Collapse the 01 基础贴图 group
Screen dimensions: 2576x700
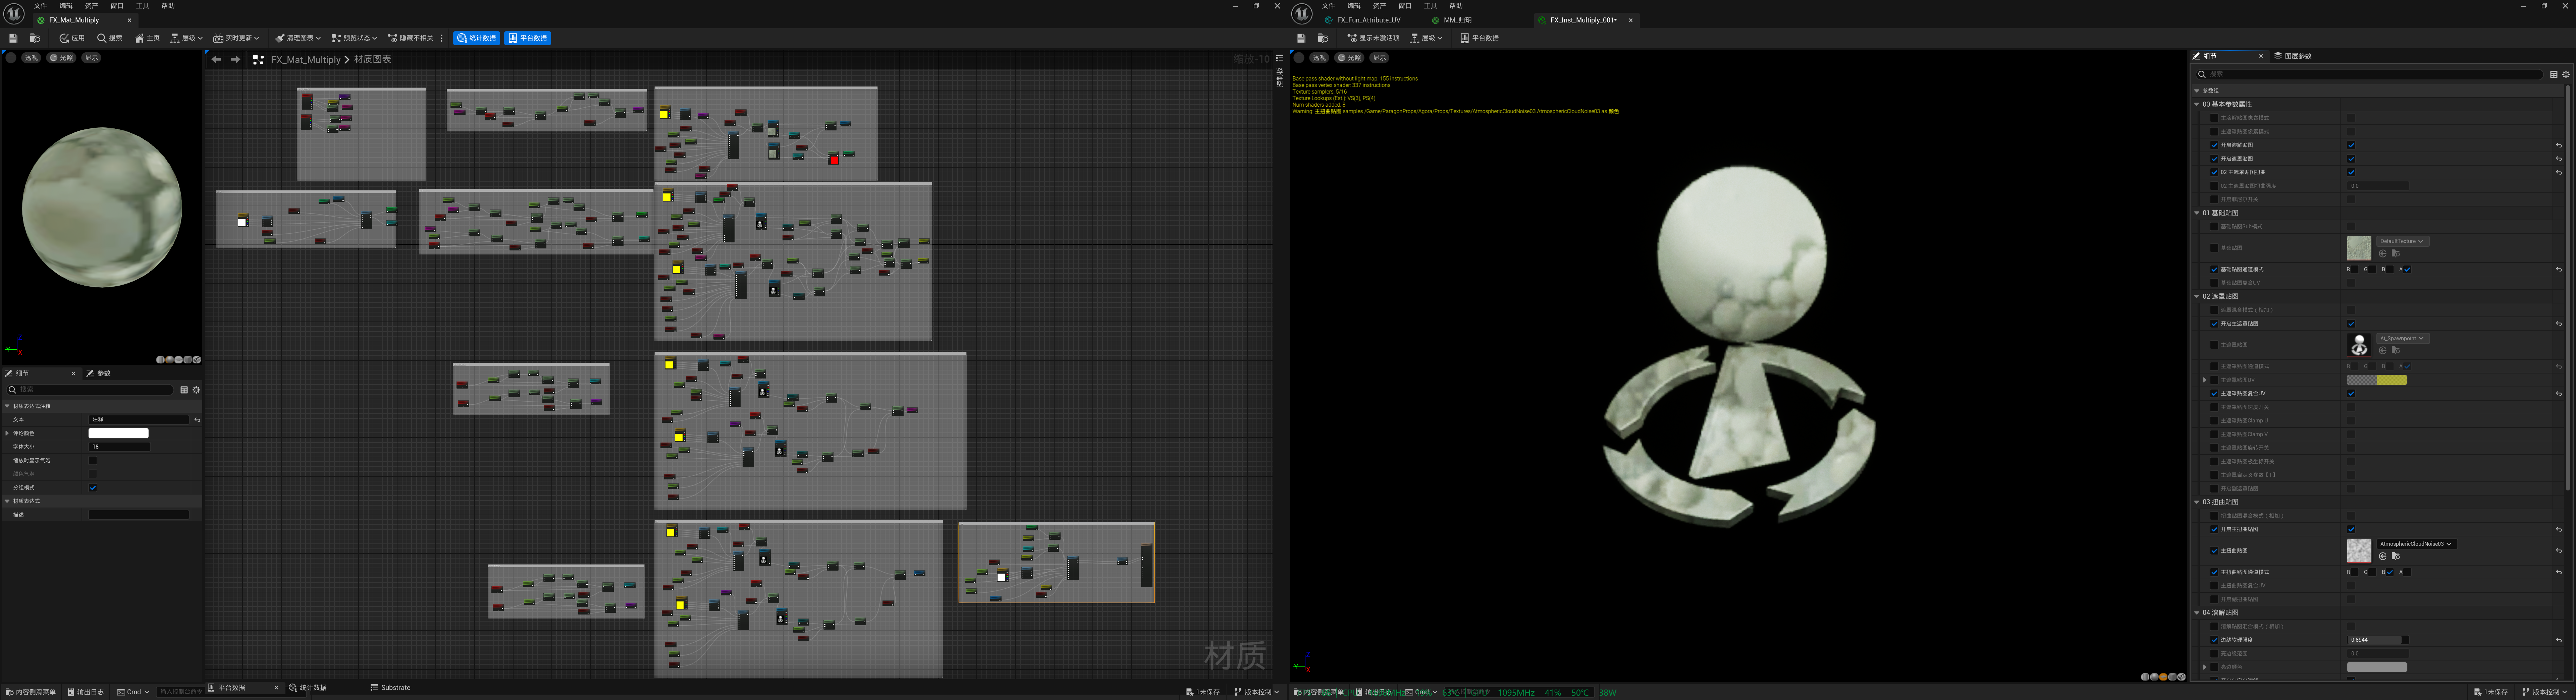pos(2197,213)
